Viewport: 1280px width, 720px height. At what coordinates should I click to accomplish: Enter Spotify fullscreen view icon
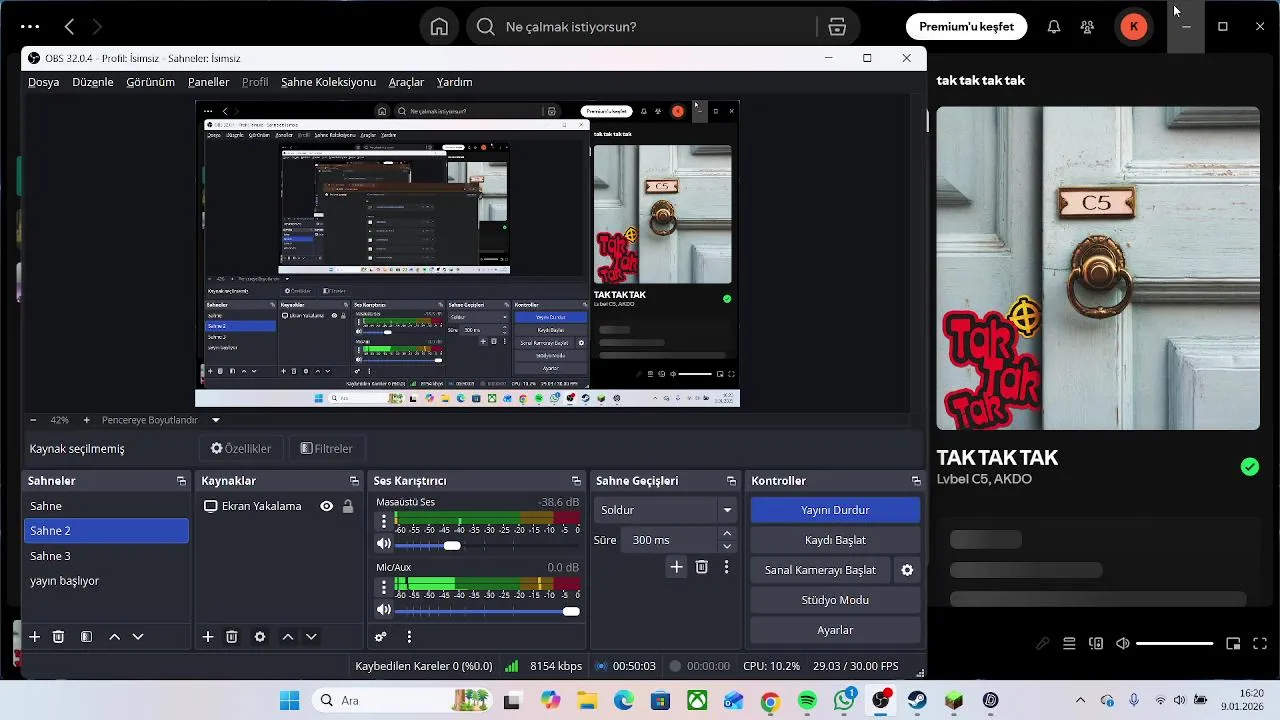click(1260, 644)
